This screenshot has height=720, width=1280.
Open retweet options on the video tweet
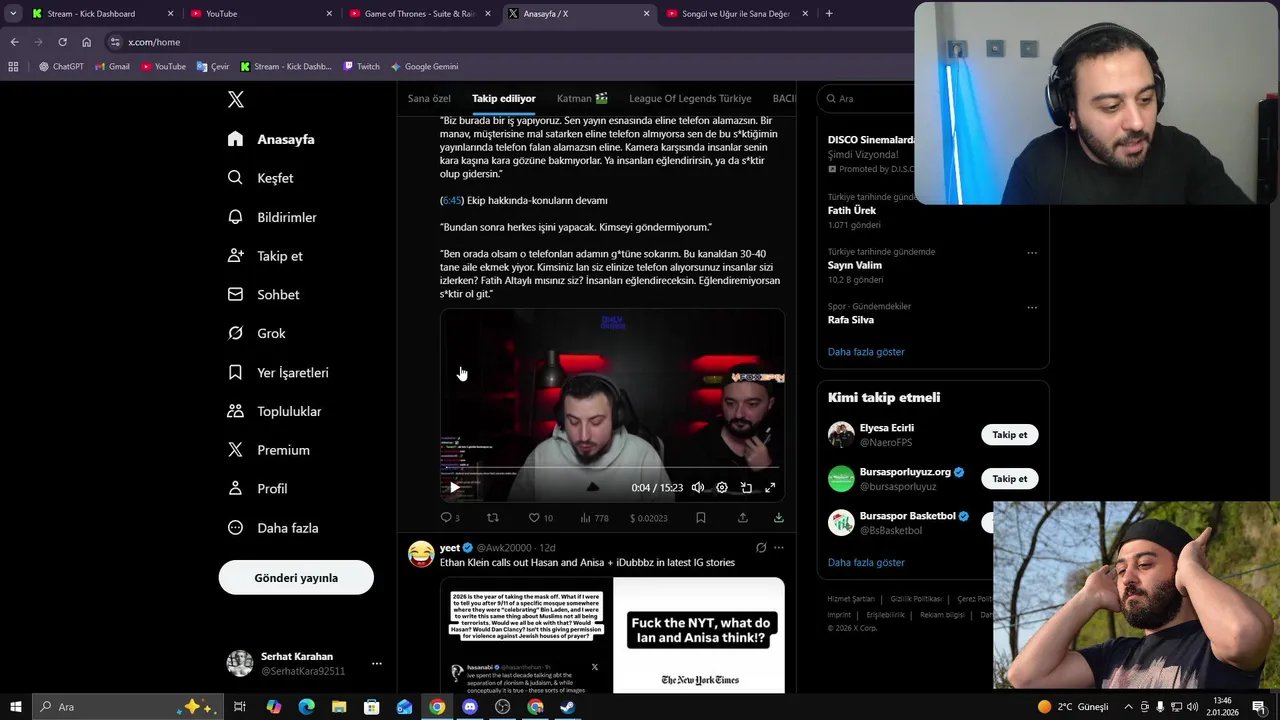(x=492, y=518)
